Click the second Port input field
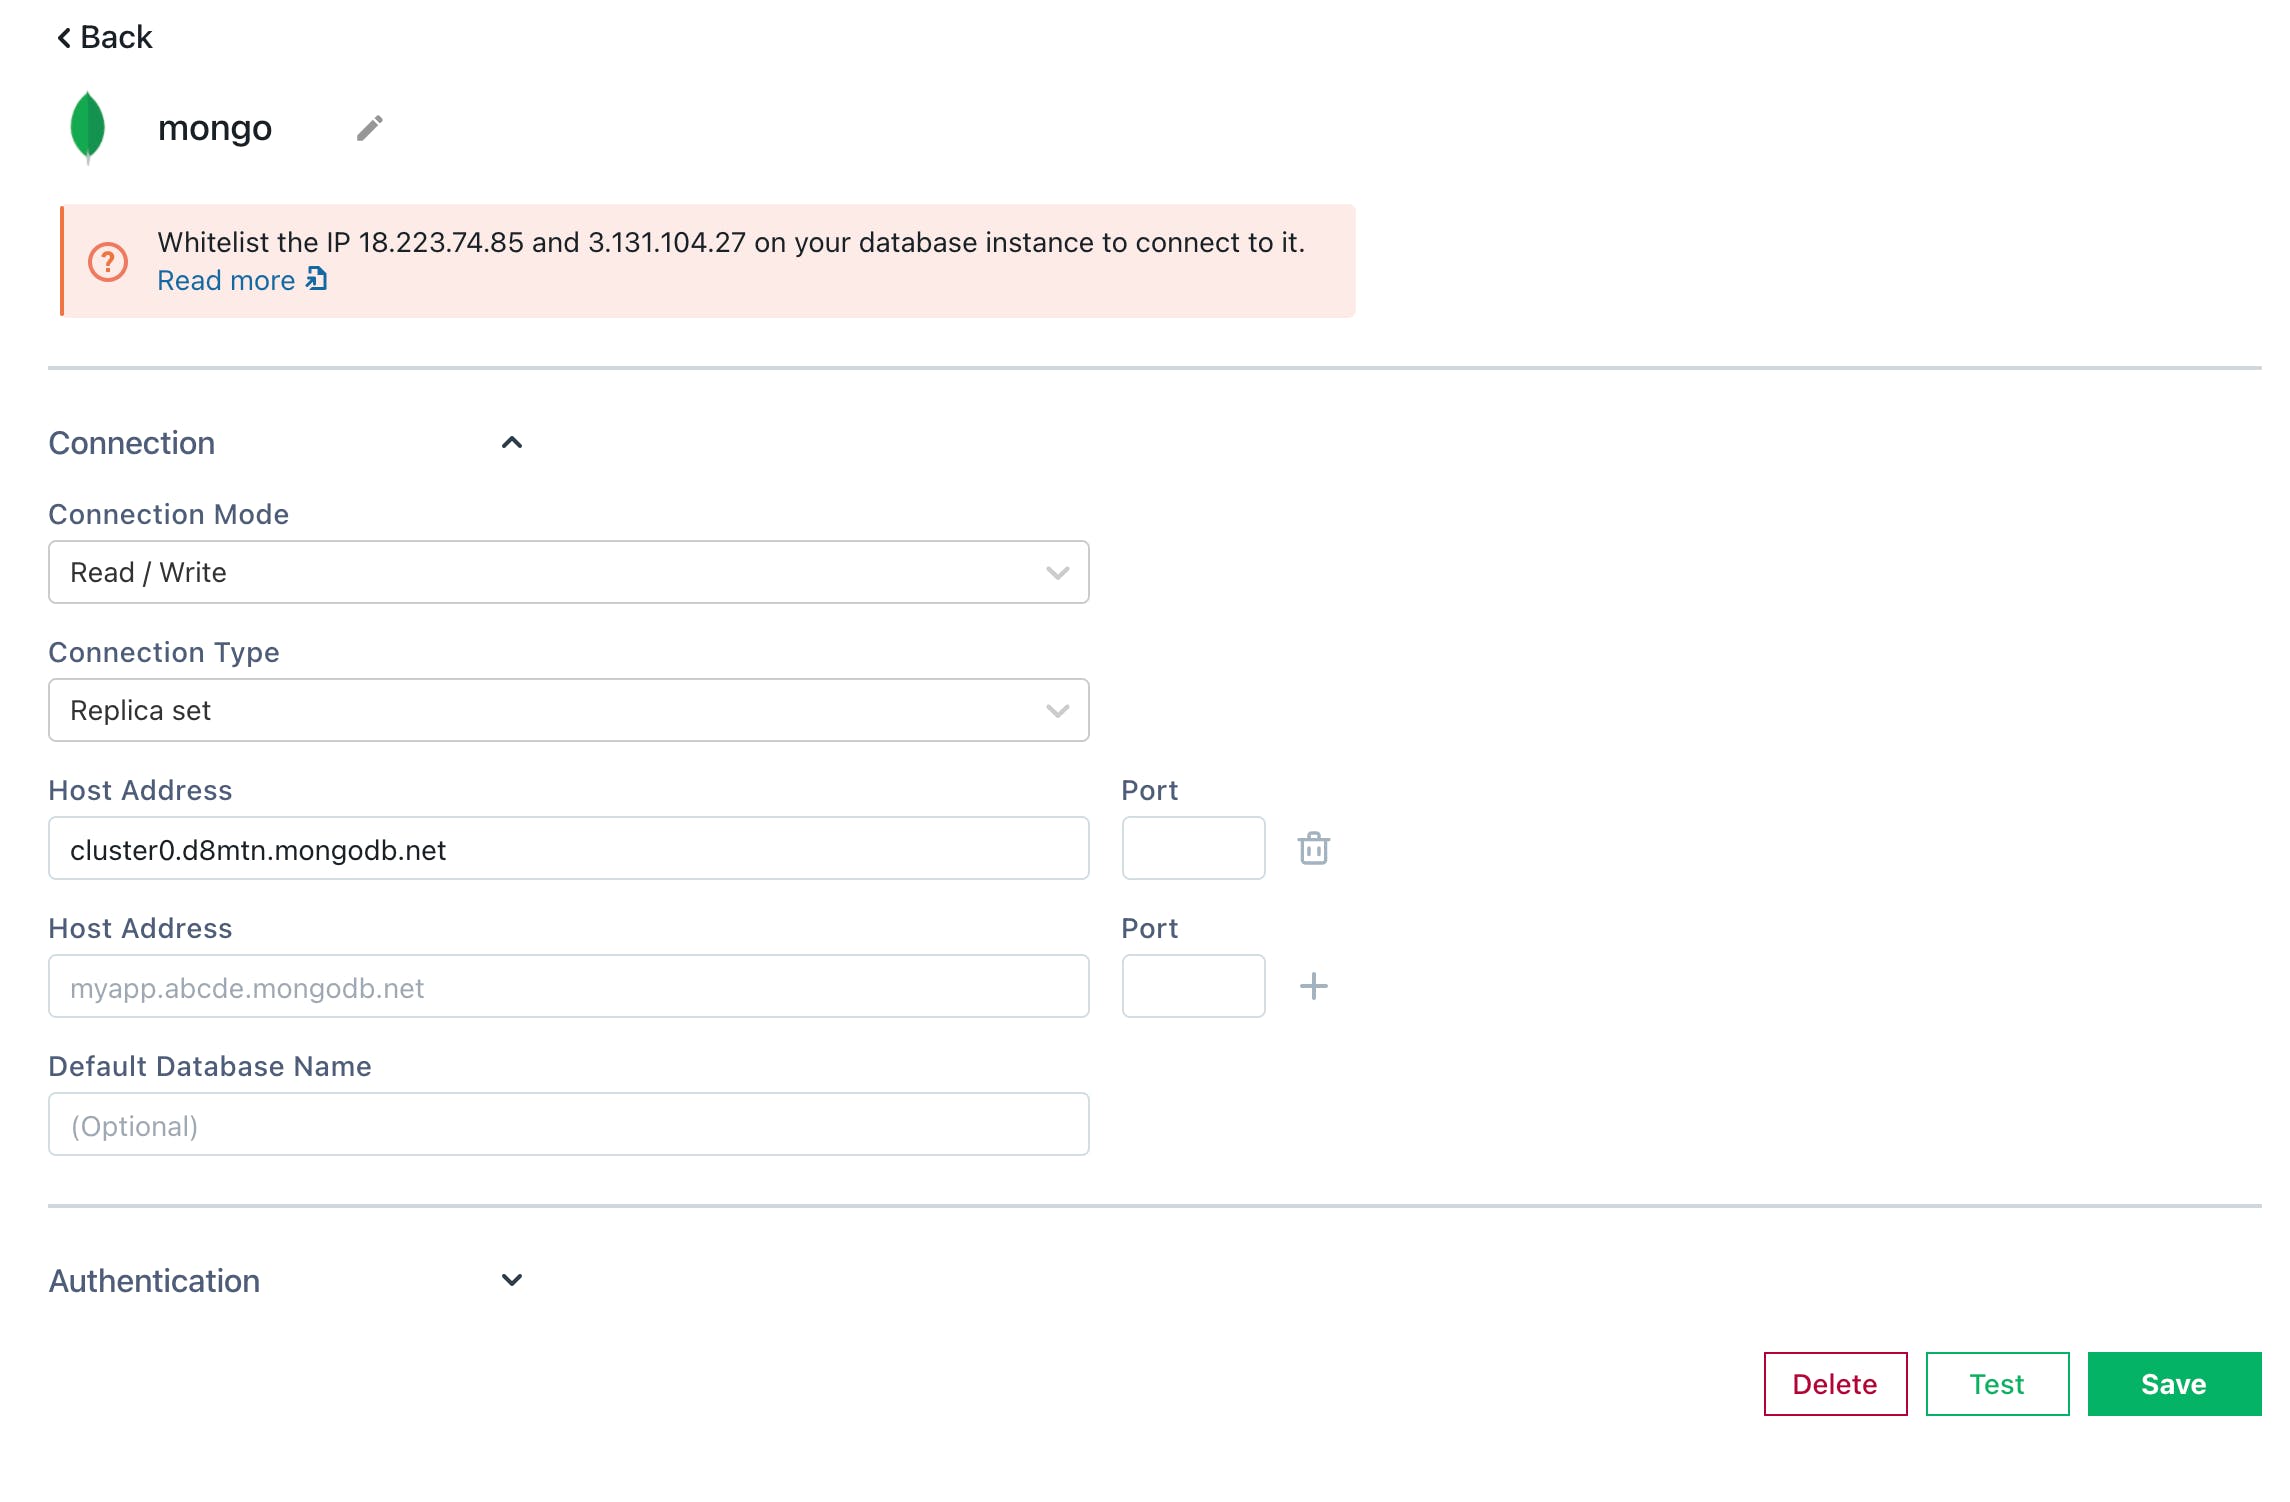Viewport: 2290px width, 1502px height. (x=1193, y=987)
